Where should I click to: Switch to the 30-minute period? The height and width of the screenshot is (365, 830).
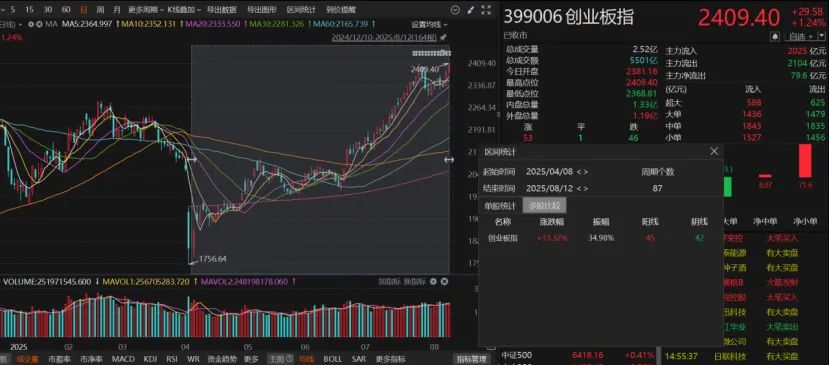[x=48, y=10]
